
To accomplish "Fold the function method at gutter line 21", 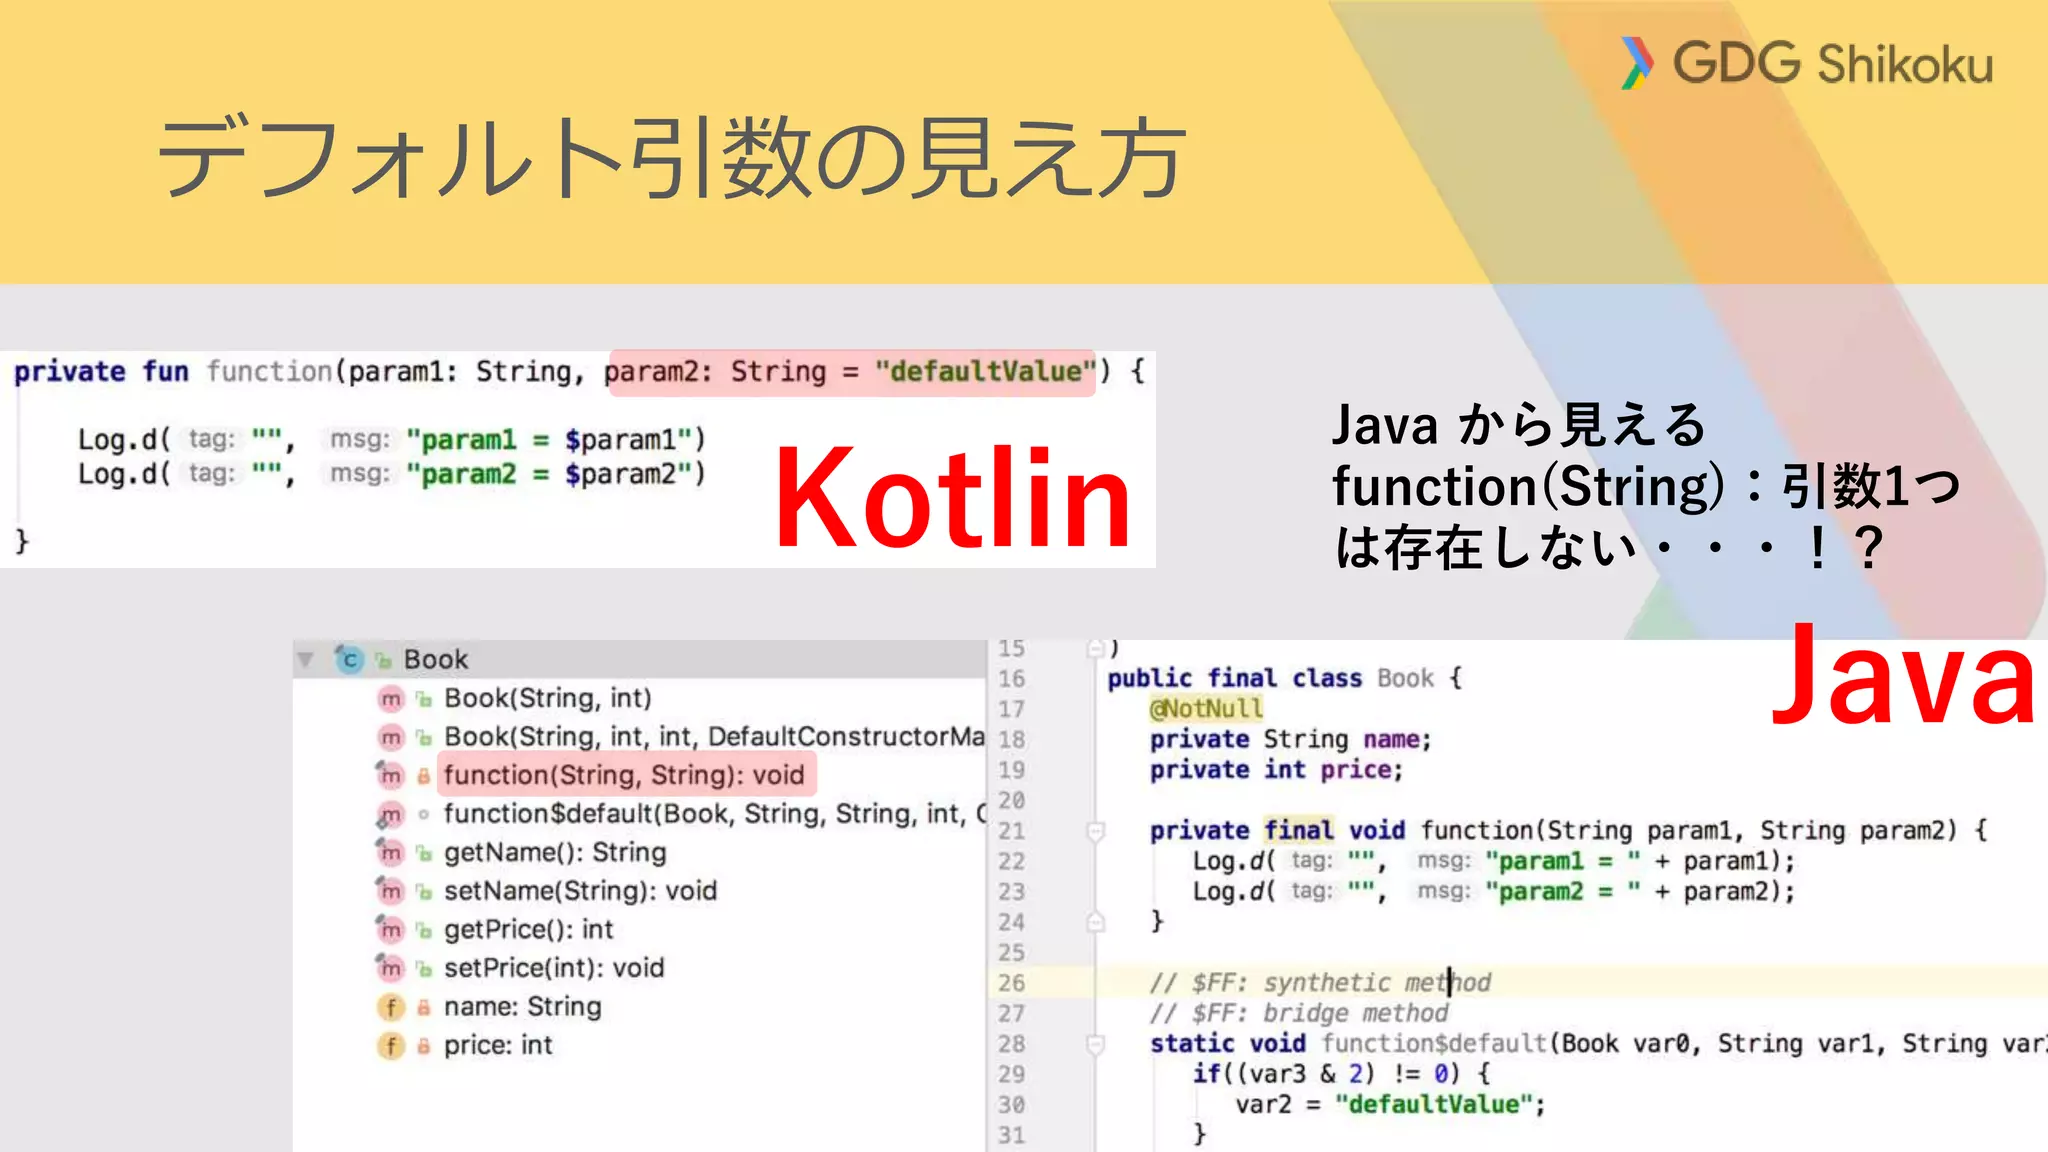I will [x=1096, y=831].
